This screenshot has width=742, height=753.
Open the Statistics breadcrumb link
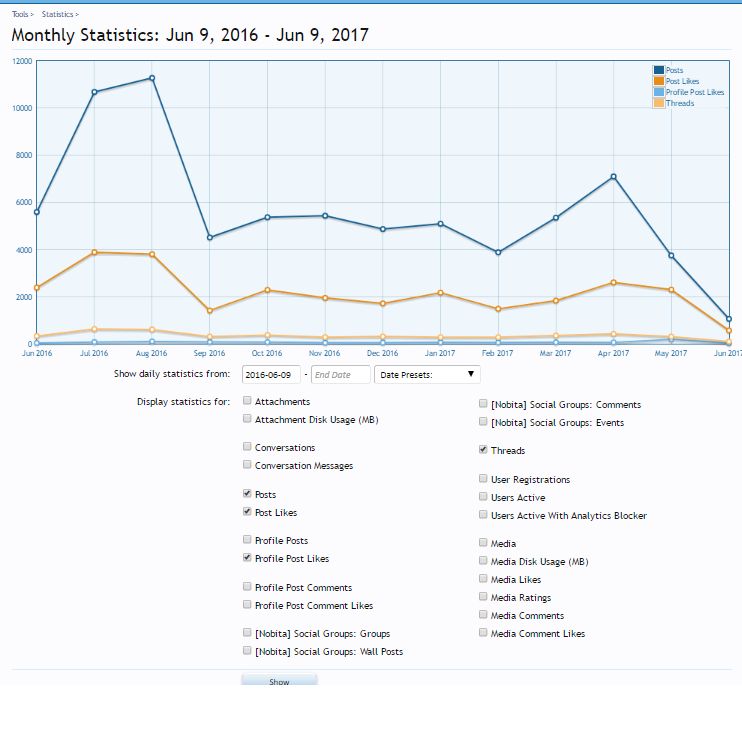(x=58, y=15)
